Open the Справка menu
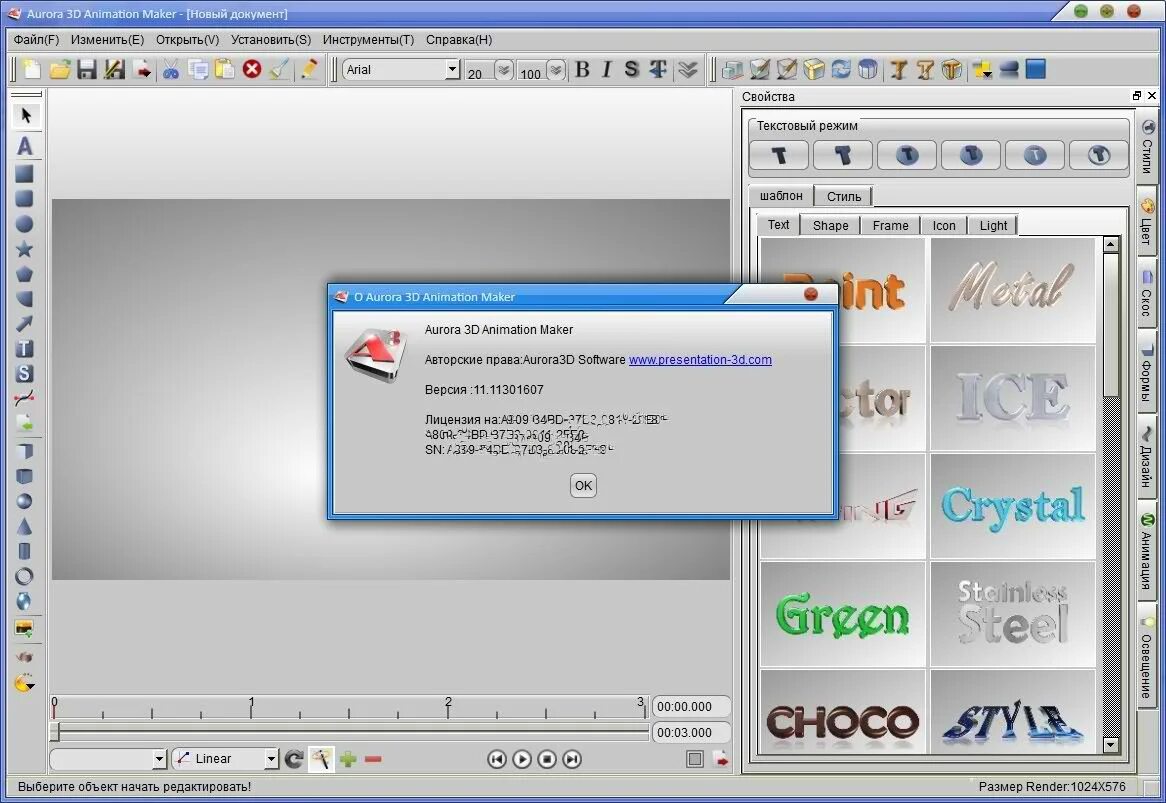1166x803 pixels. [459, 39]
